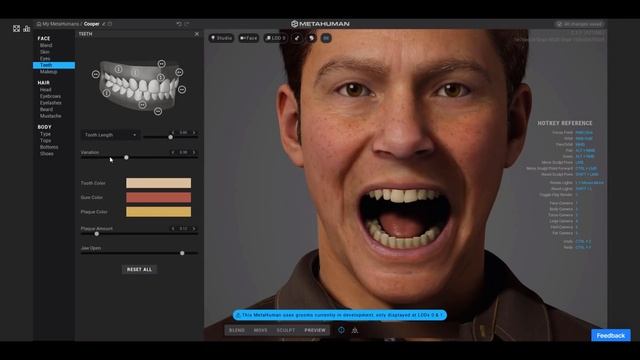Click the all changes saved status indicator
640x360 pixels.
(x=580, y=24)
